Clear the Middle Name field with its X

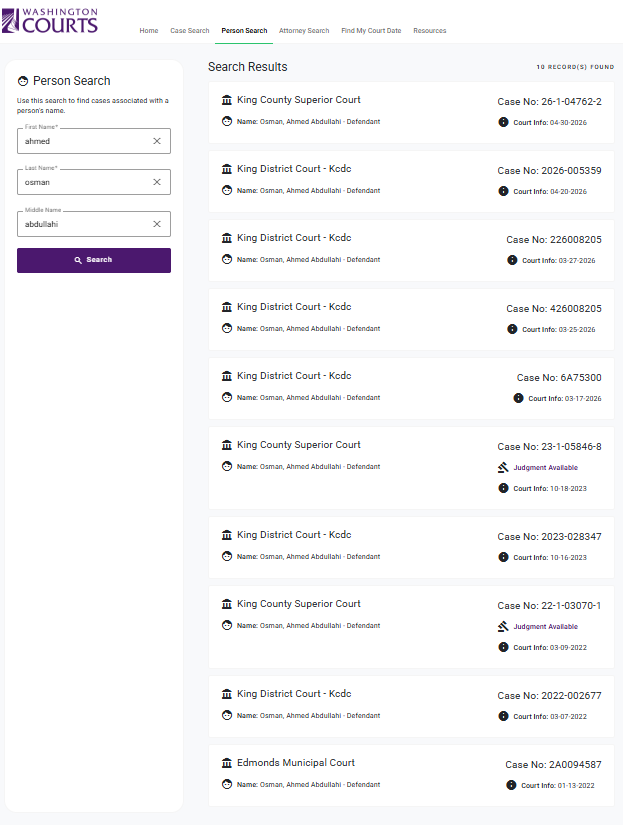157,224
